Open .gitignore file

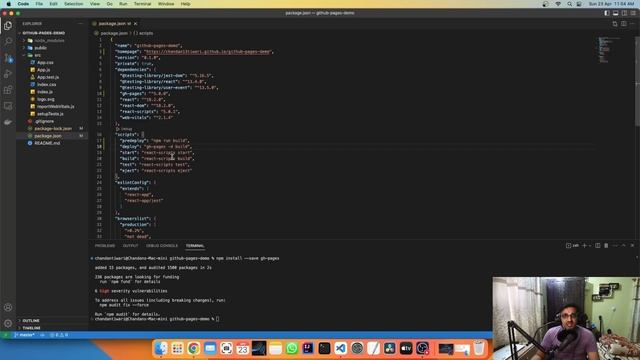pos(44,121)
